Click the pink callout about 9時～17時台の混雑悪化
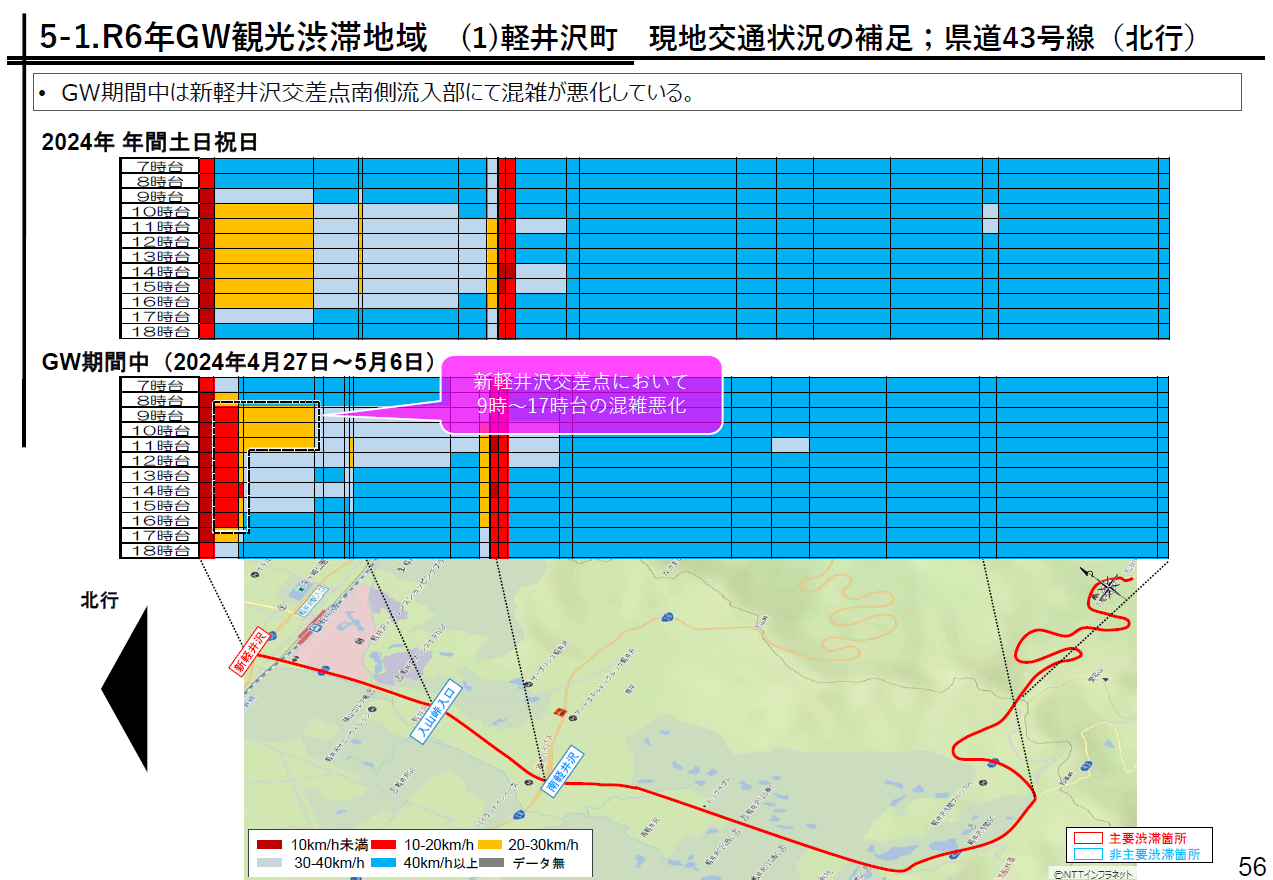Viewport: 1273px width, 880px height. [x=581, y=394]
